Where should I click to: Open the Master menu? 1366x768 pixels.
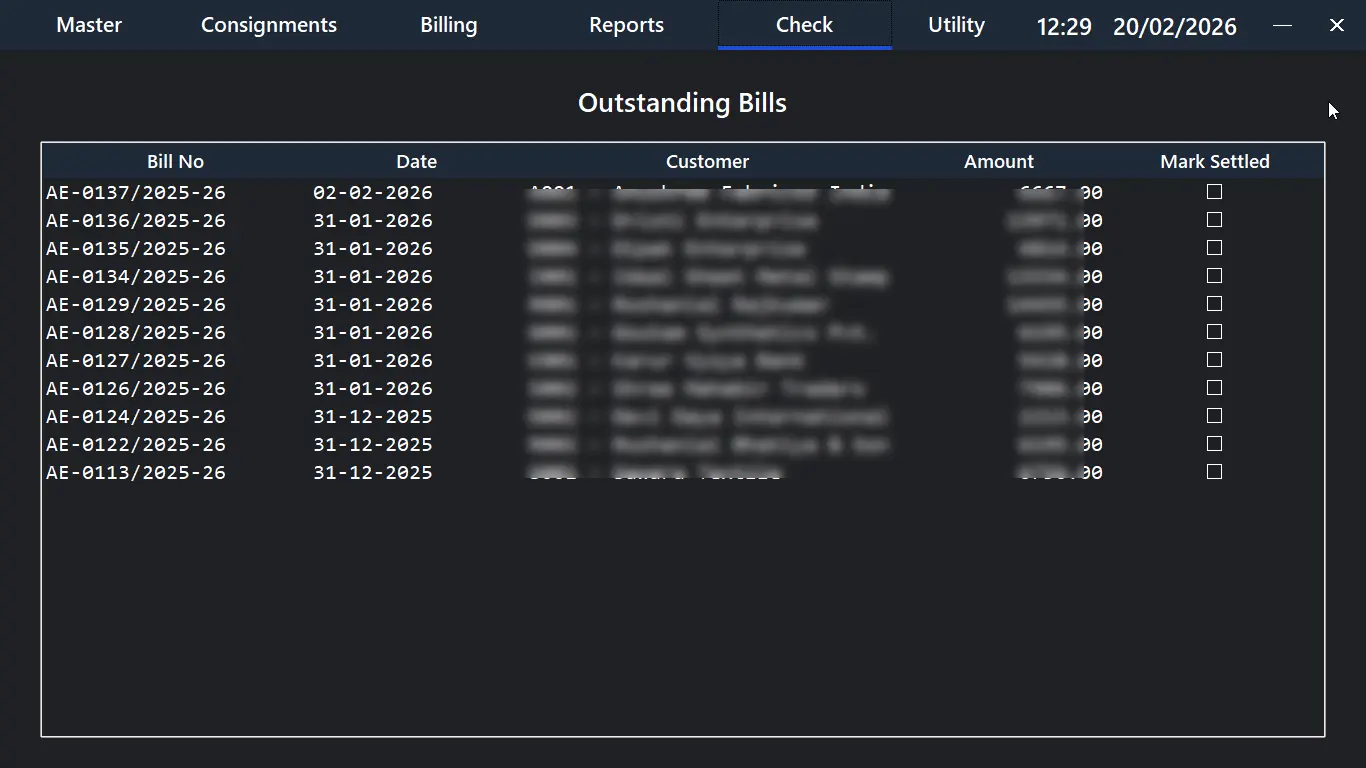coord(89,25)
